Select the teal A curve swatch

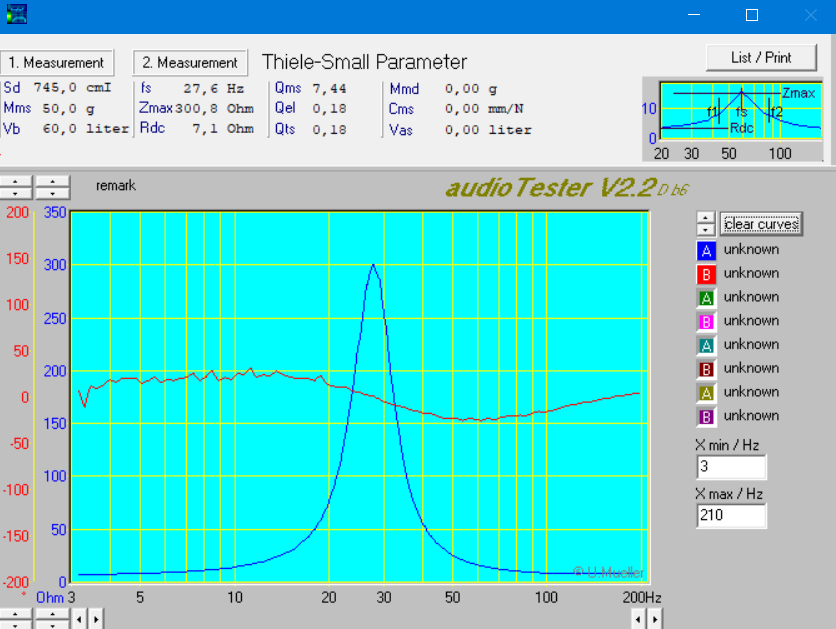tap(706, 345)
